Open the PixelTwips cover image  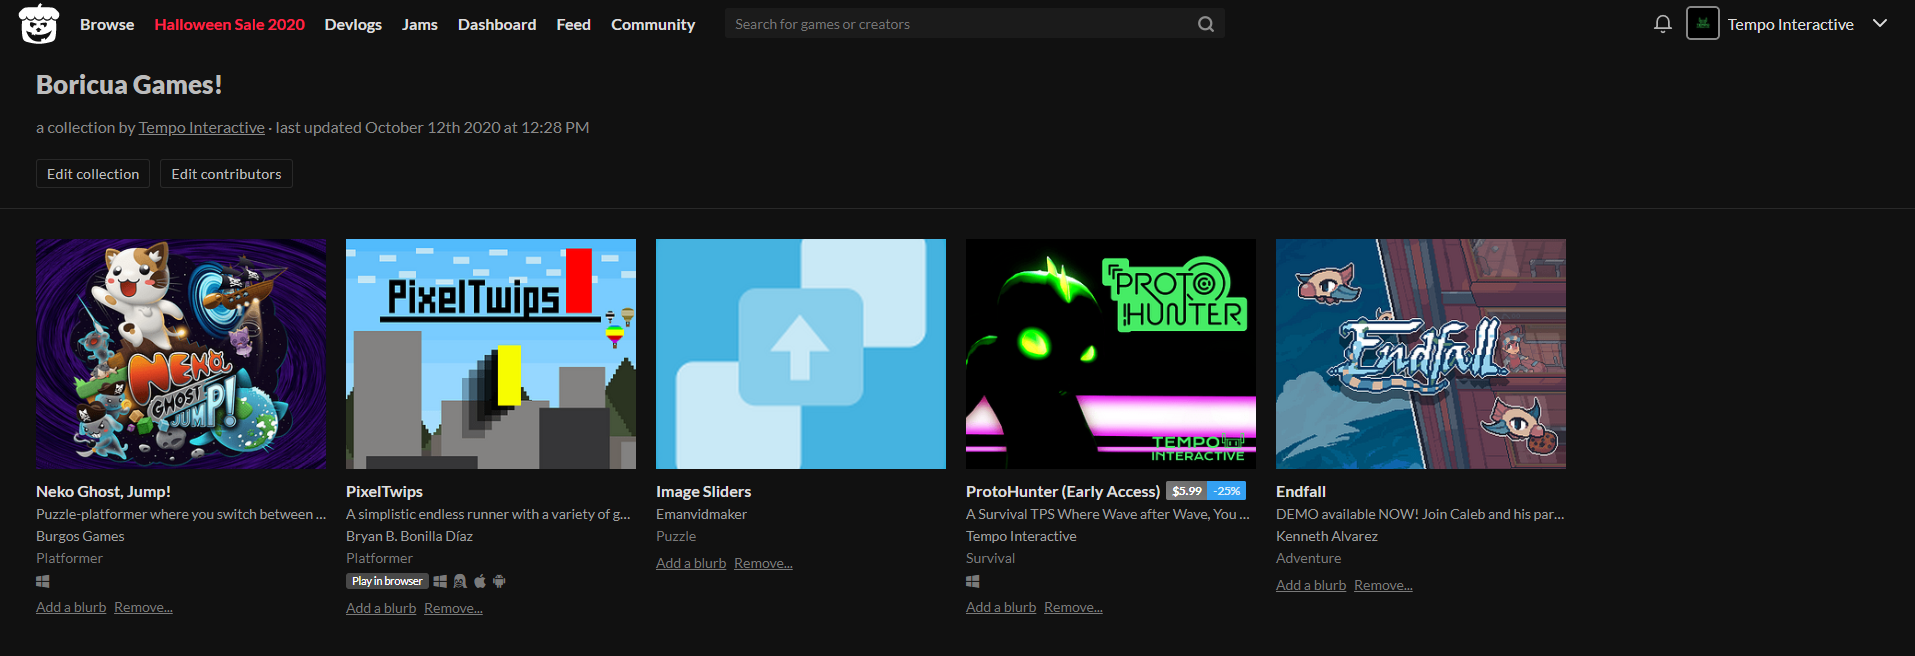491,354
